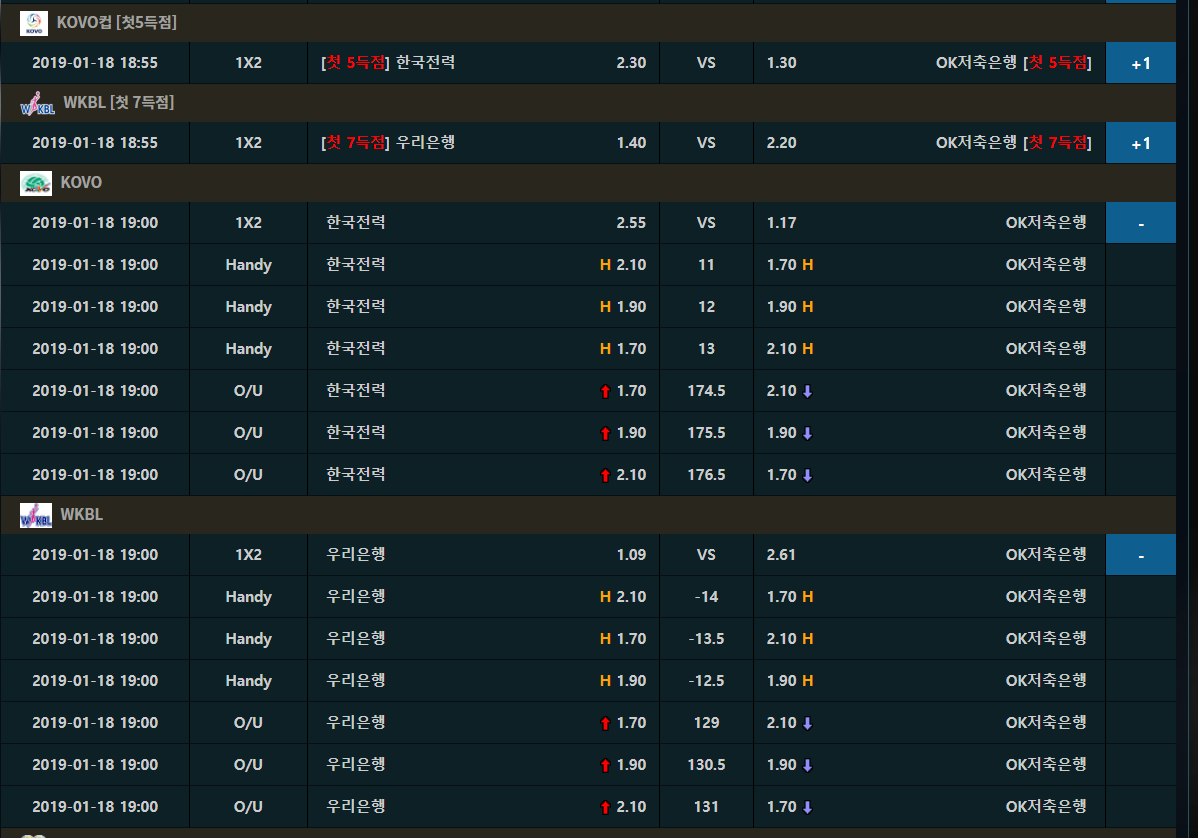Select OK저축은행 1X2 odds 2.61
The image size is (1198, 838).
pos(929,555)
